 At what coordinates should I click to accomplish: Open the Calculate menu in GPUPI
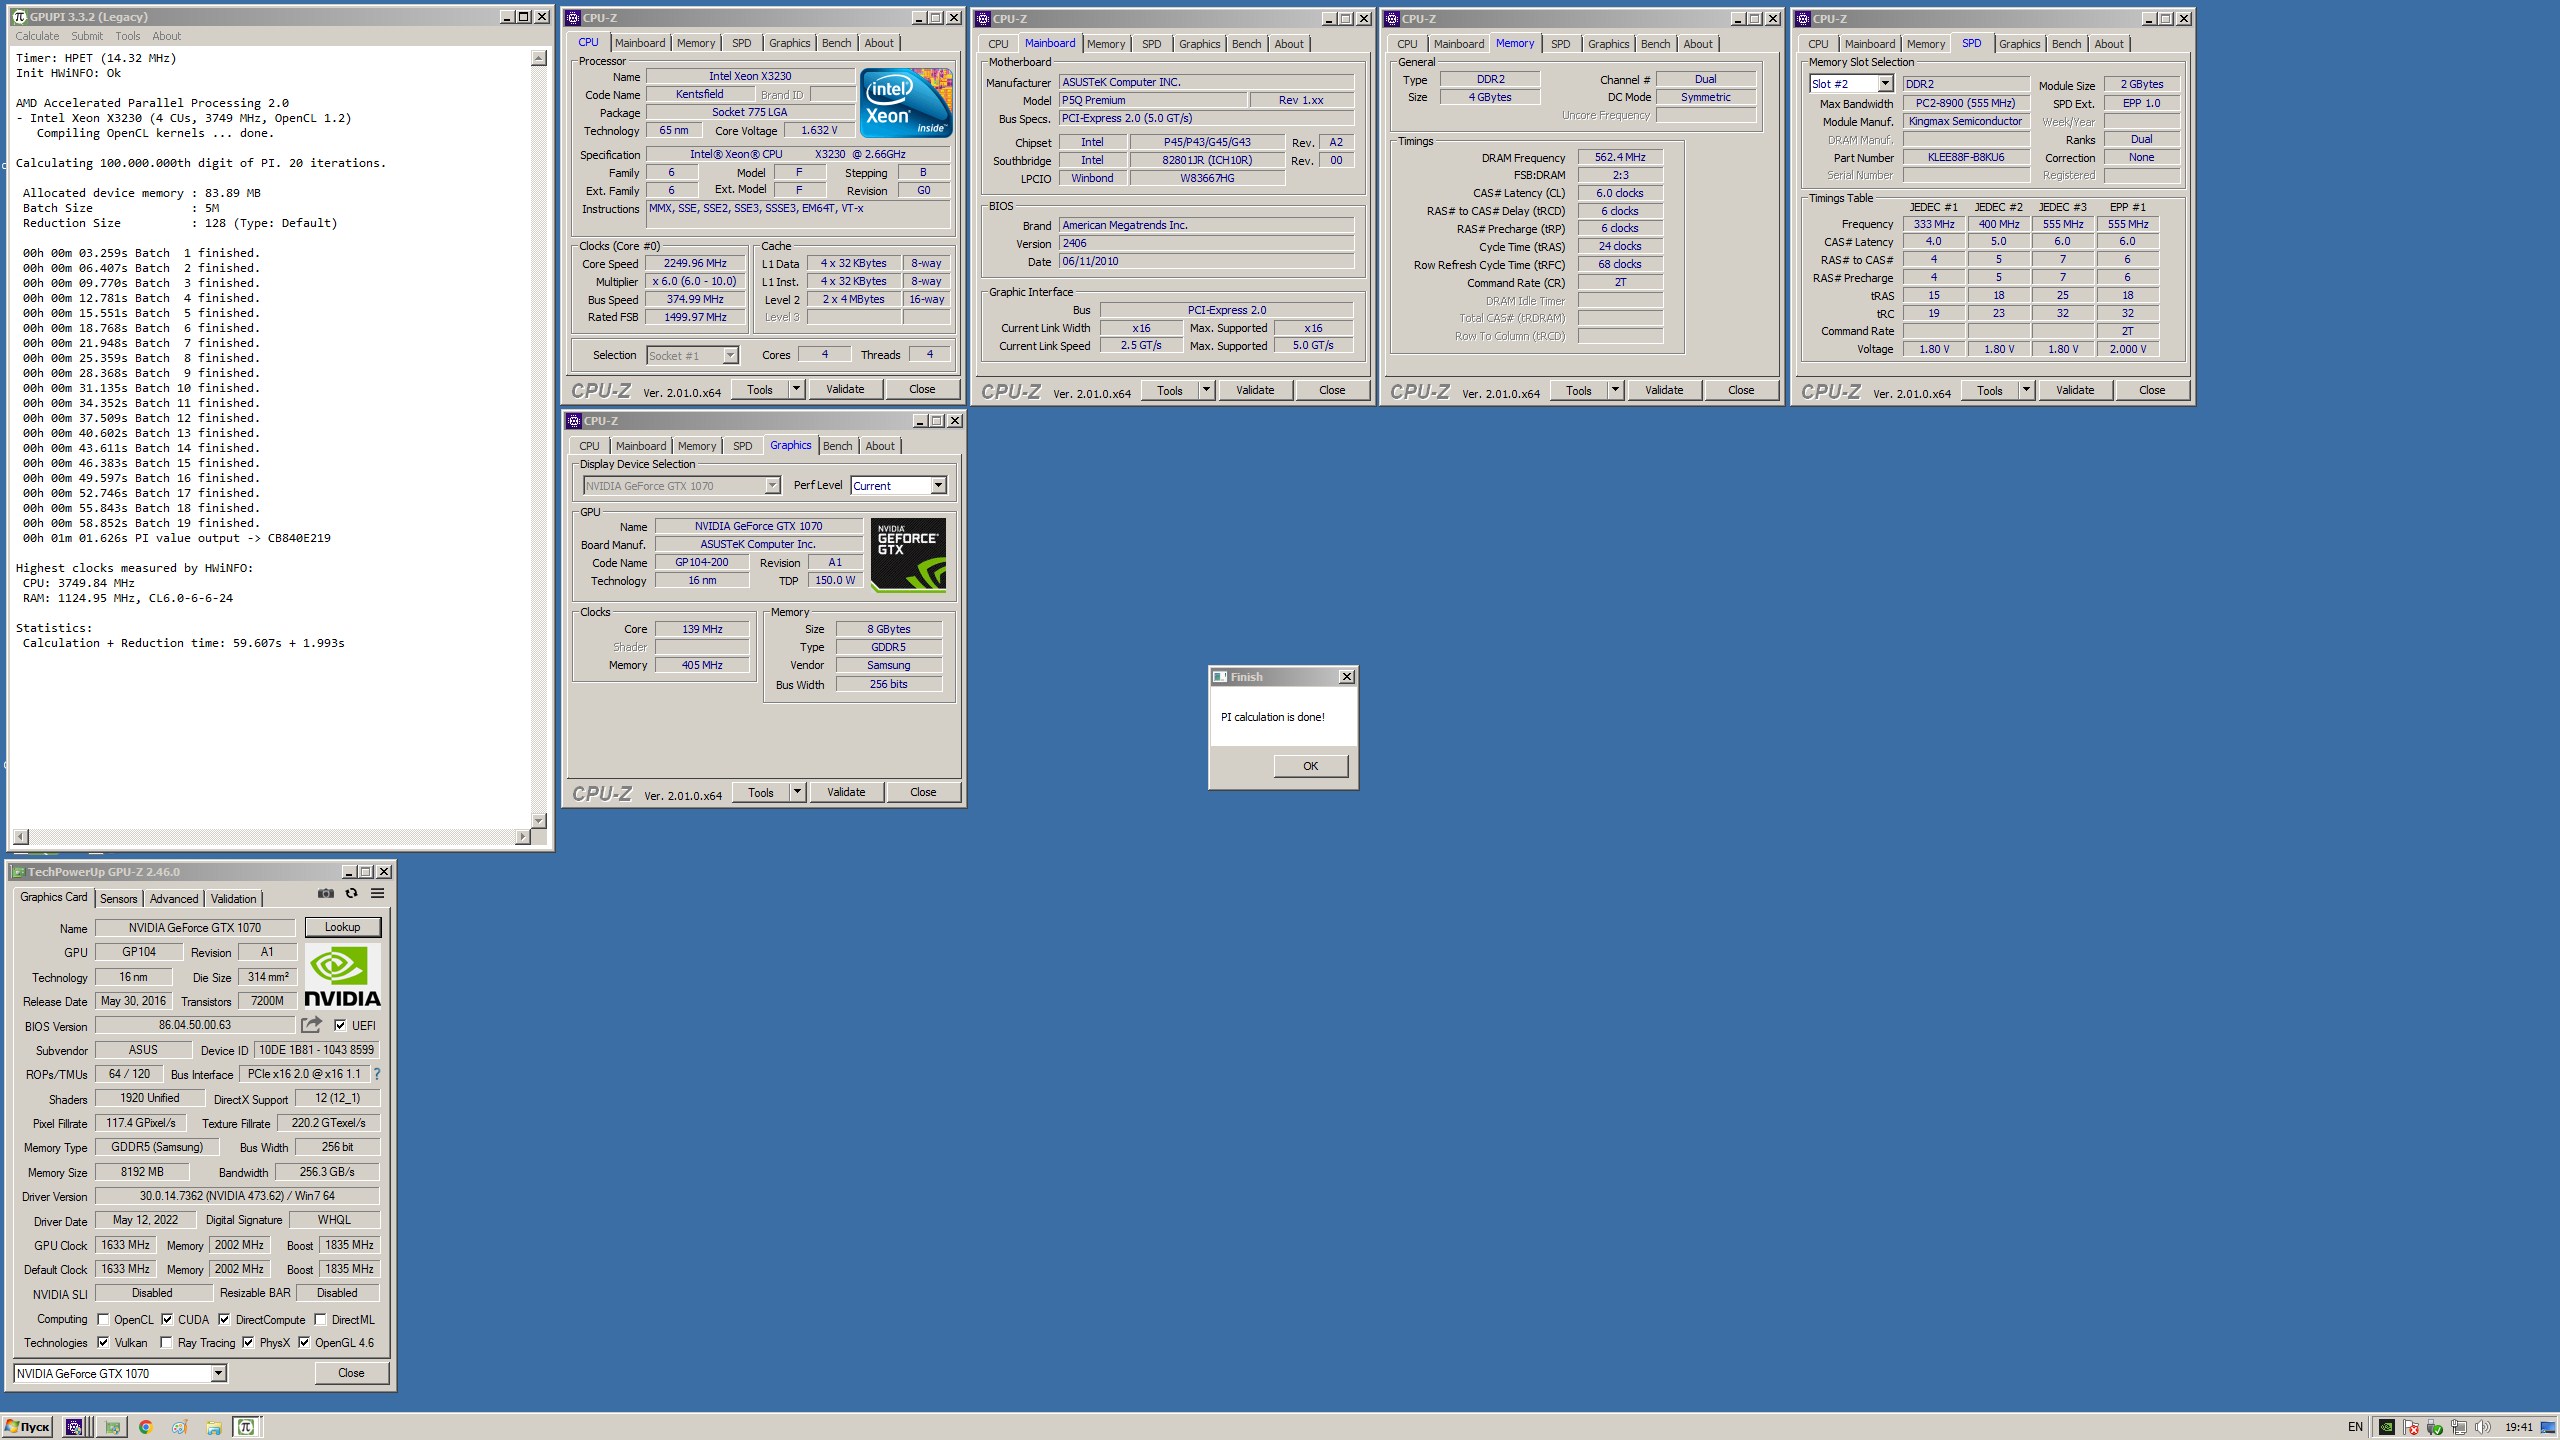click(x=37, y=36)
